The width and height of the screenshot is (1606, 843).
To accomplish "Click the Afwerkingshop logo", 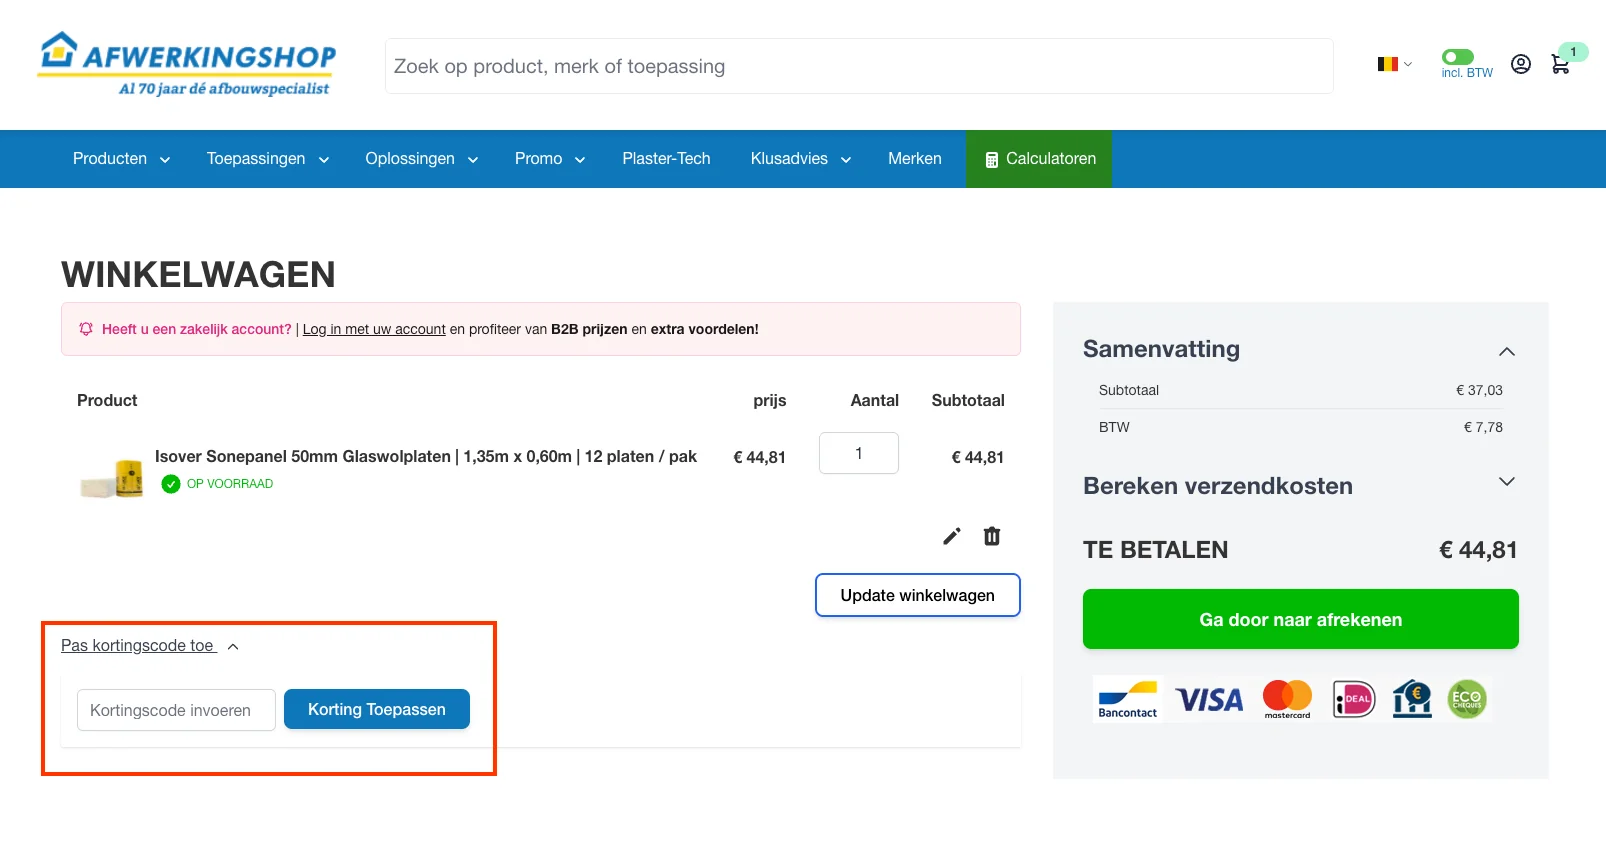I will click(187, 64).
